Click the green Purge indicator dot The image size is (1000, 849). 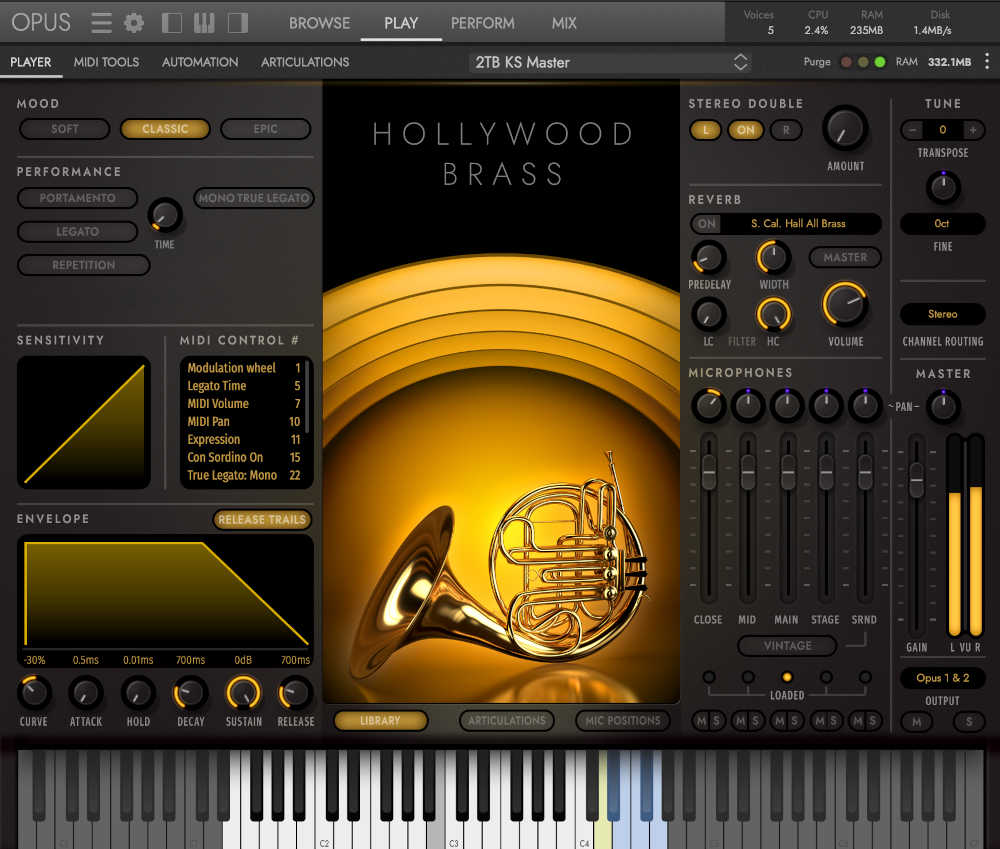878,62
